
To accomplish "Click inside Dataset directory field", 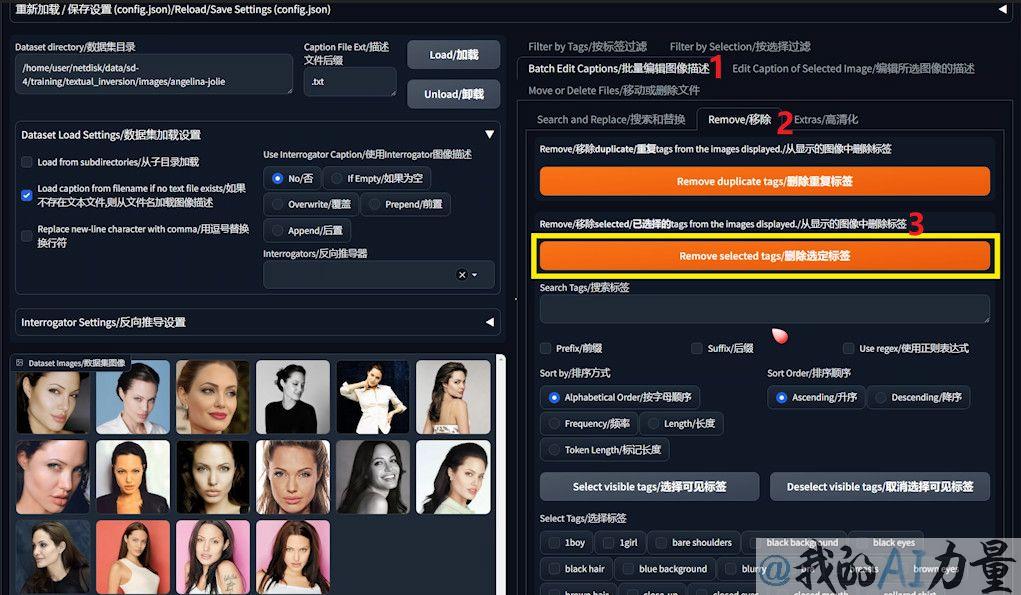I will pyautogui.click(x=154, y=74).
